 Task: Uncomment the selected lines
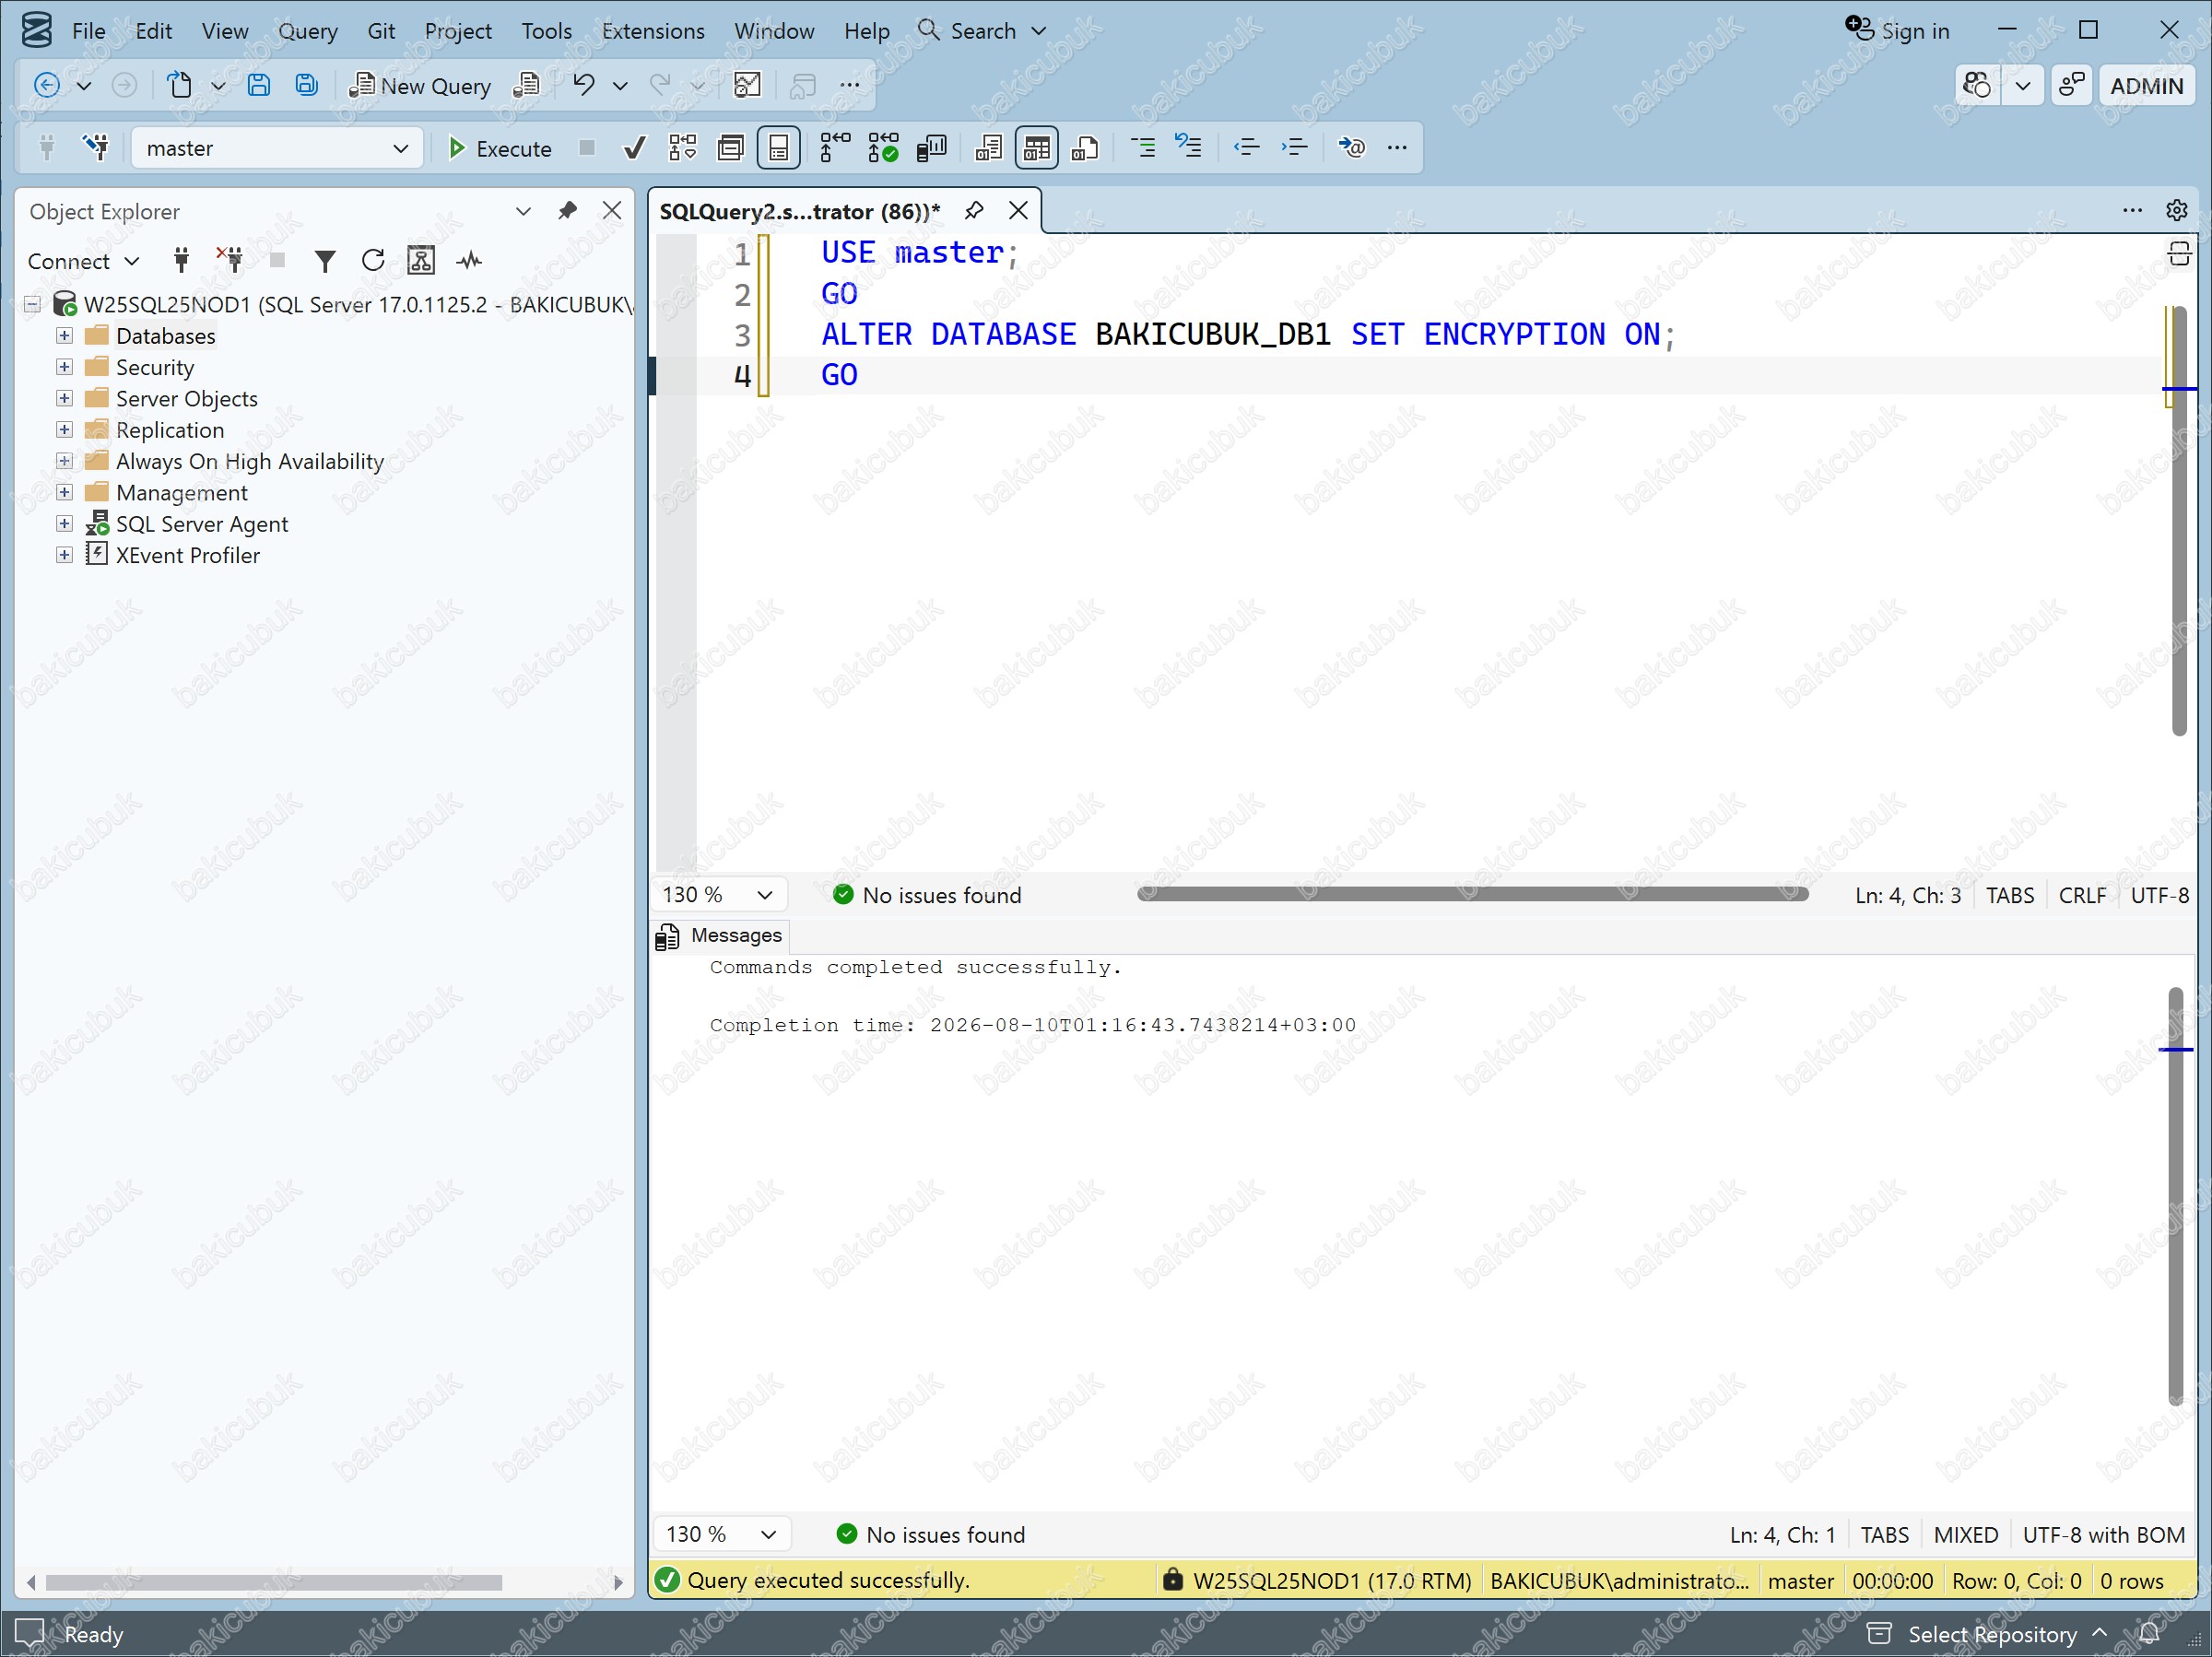1188,148
